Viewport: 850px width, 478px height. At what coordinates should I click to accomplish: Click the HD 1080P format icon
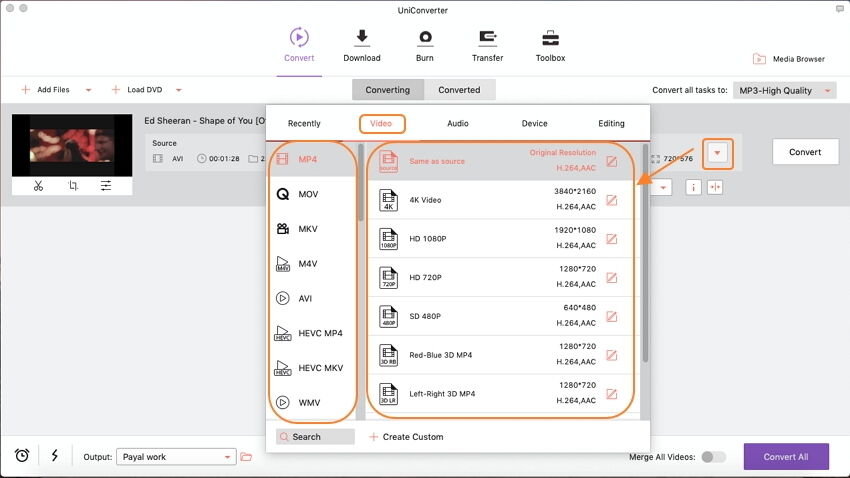[x=388, y=238]
